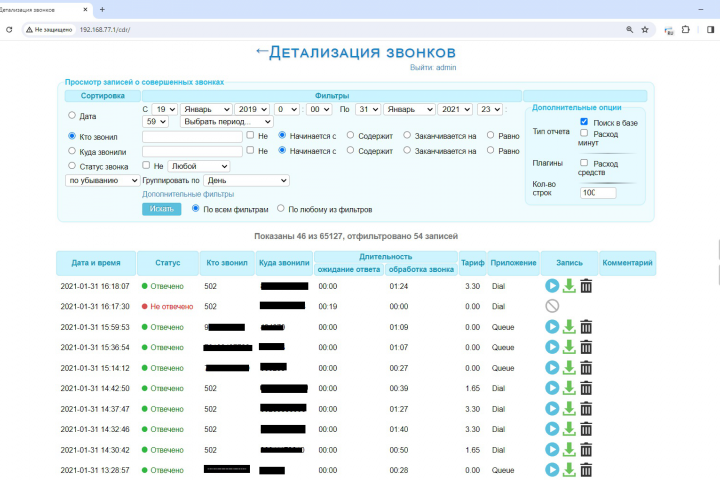Download recording of 15:59:53 call

coord(569,327)
